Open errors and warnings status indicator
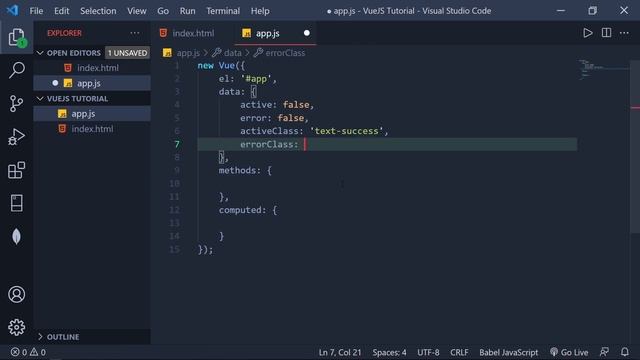This screenshot has width=640, height=360. point(28,352)
